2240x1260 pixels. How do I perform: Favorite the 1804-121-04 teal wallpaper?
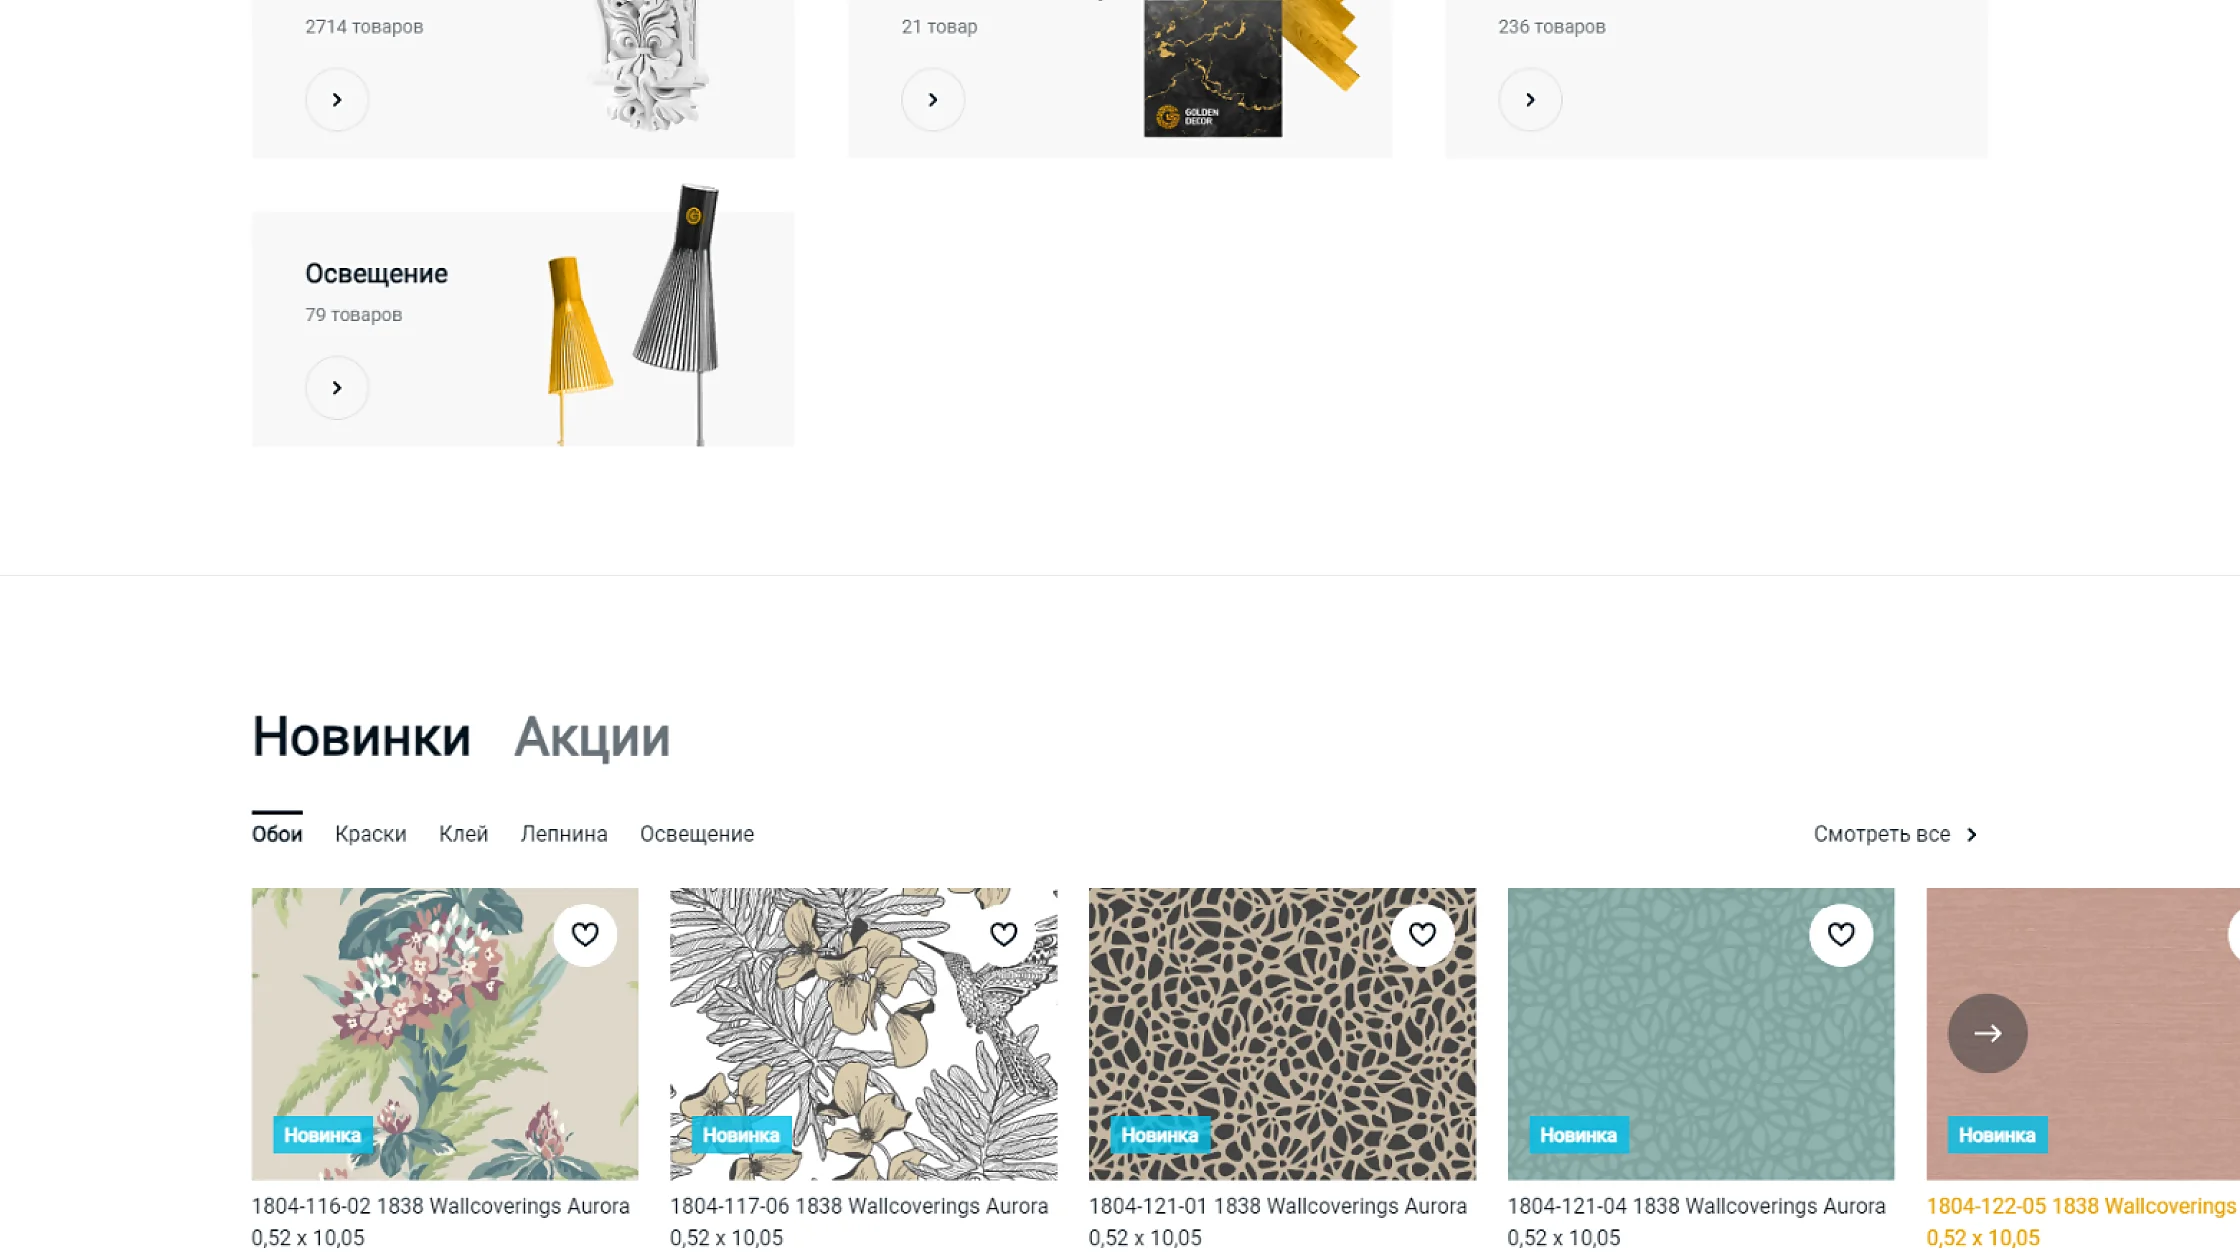pos(1841,934)
